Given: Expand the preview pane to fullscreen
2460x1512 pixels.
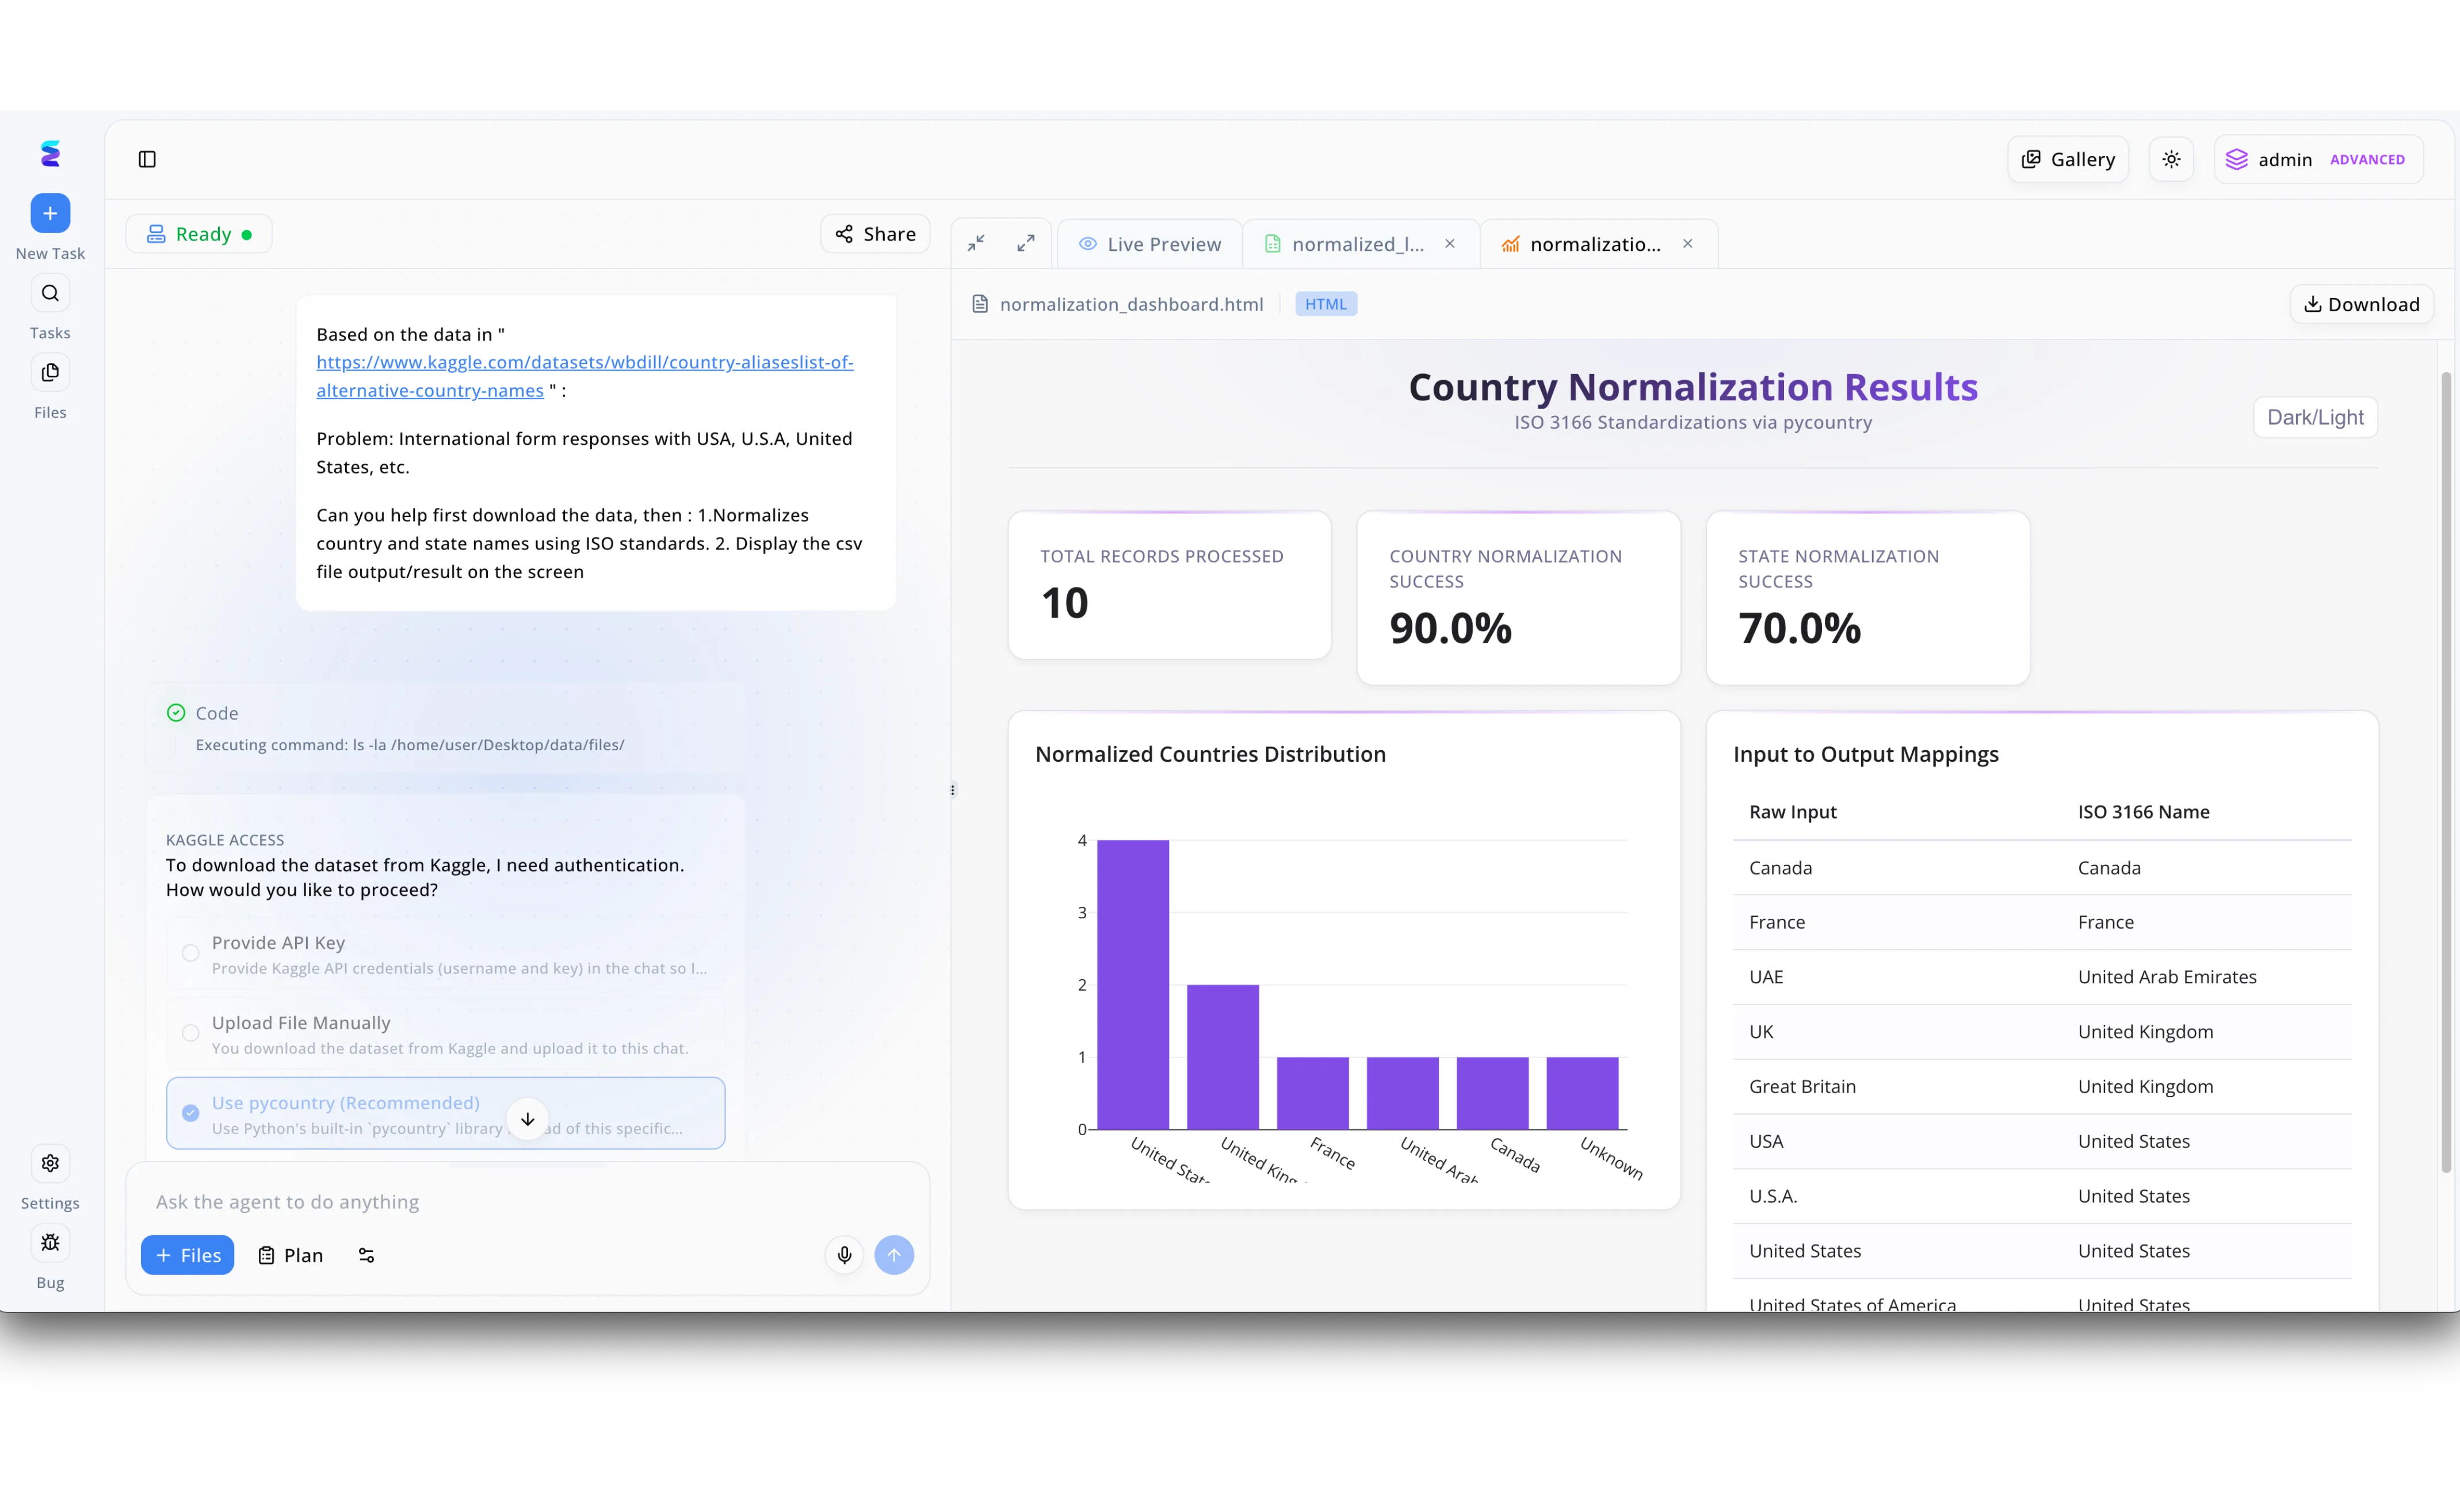Looking at the screenshot, I should pos(1025,242).
